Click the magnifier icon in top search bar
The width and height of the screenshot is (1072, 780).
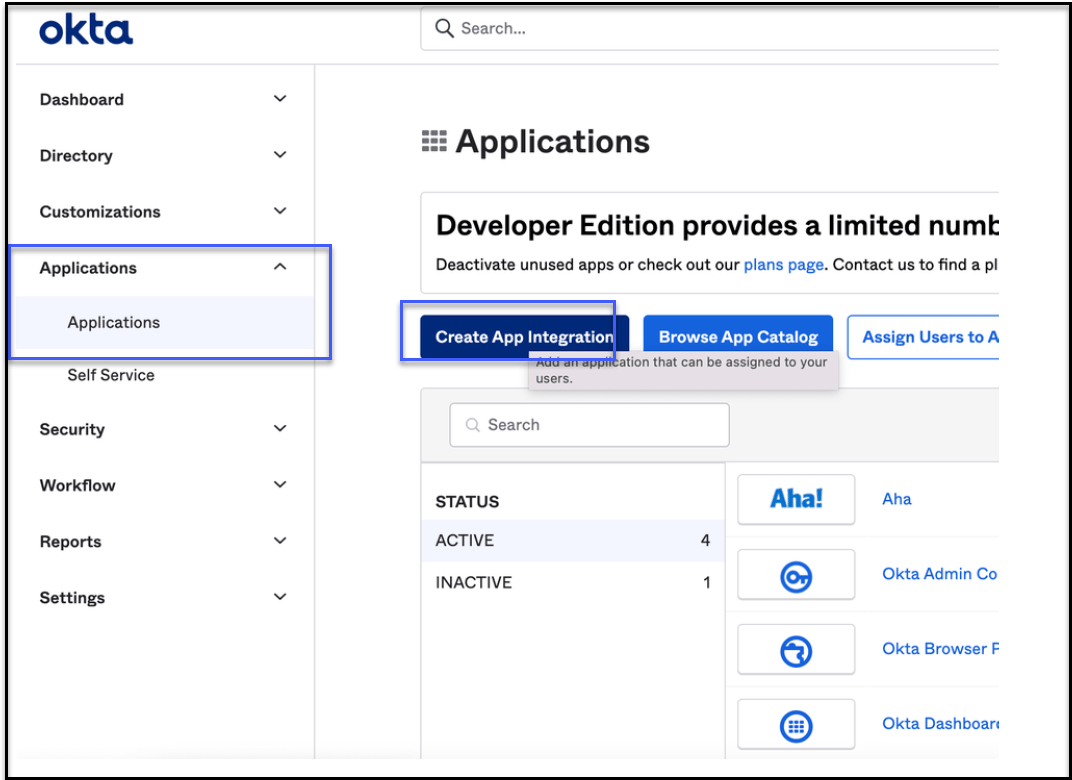[444, 28]
